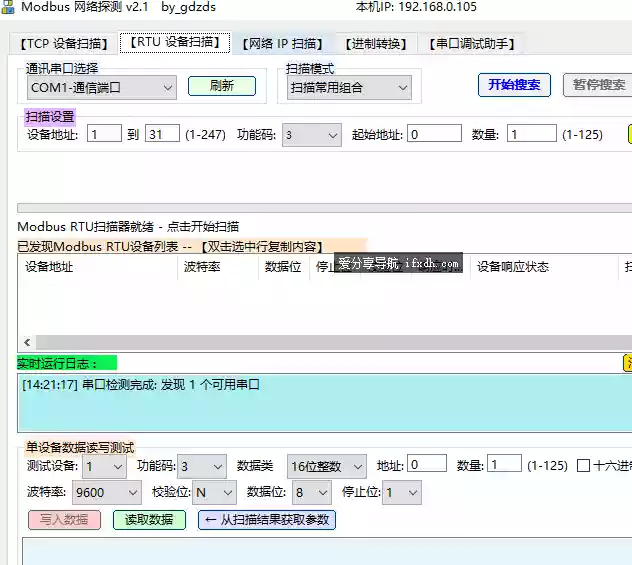Click the 暂停搜索 pause button

(x=598, y=85)
